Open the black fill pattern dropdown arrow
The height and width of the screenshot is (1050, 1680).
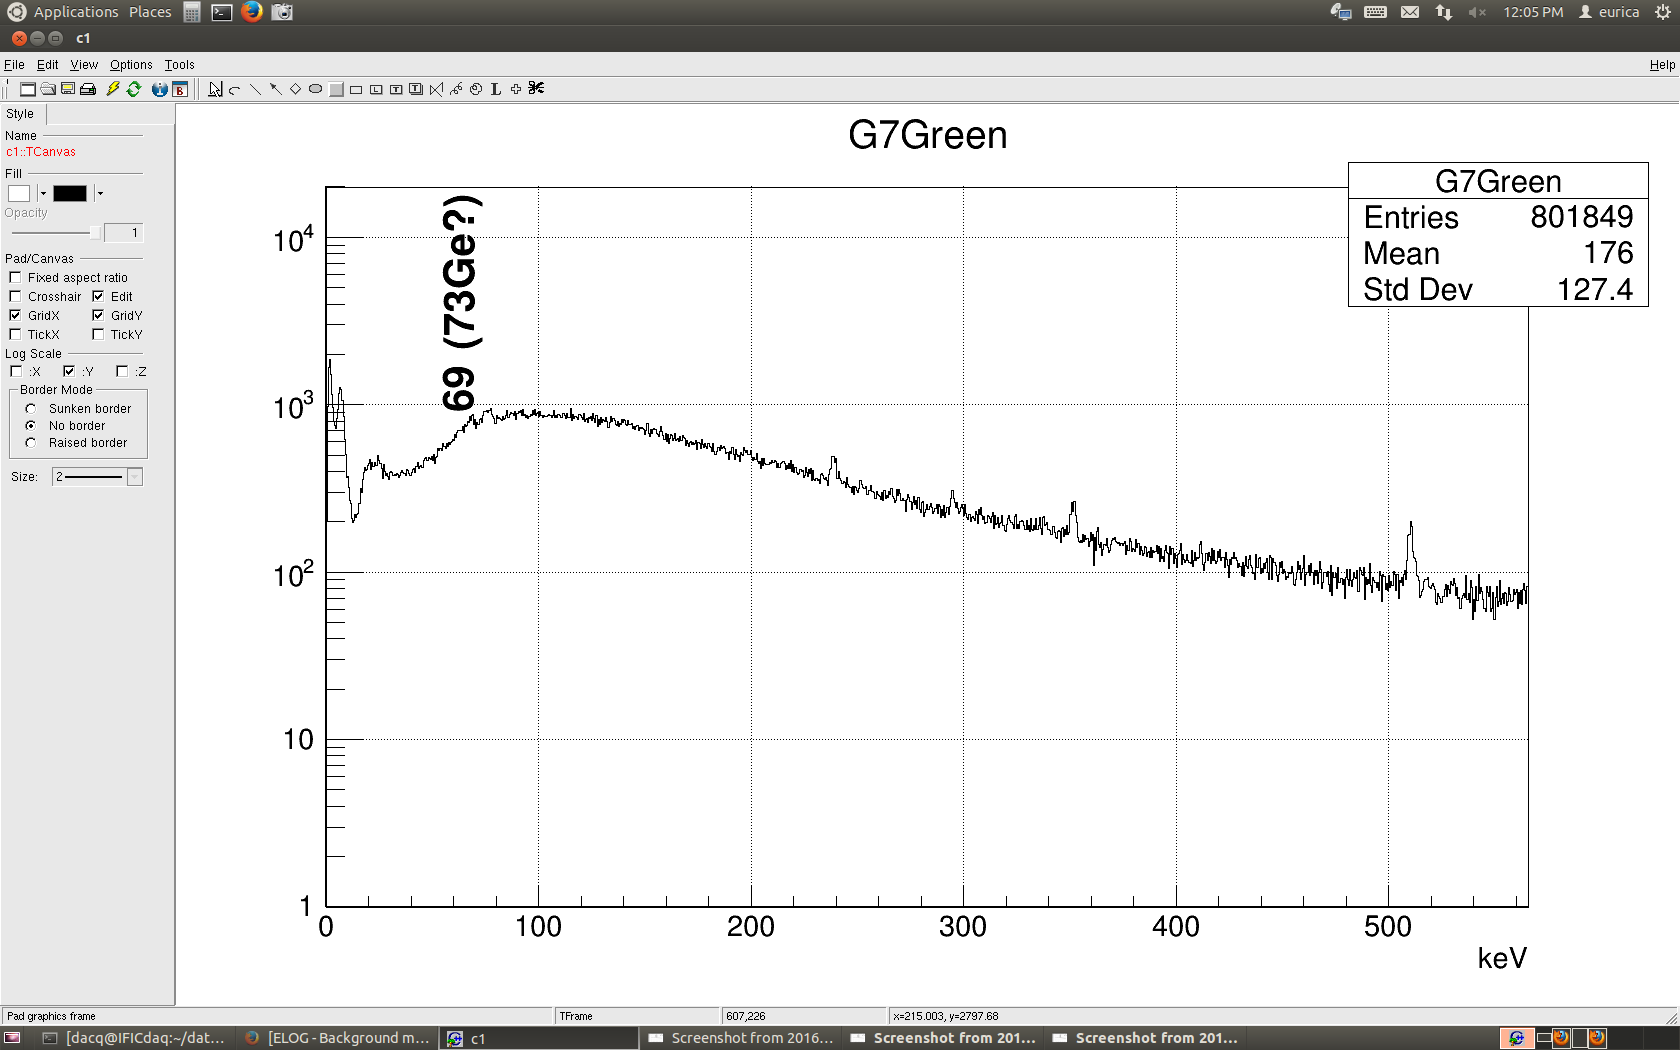(100, 193)
